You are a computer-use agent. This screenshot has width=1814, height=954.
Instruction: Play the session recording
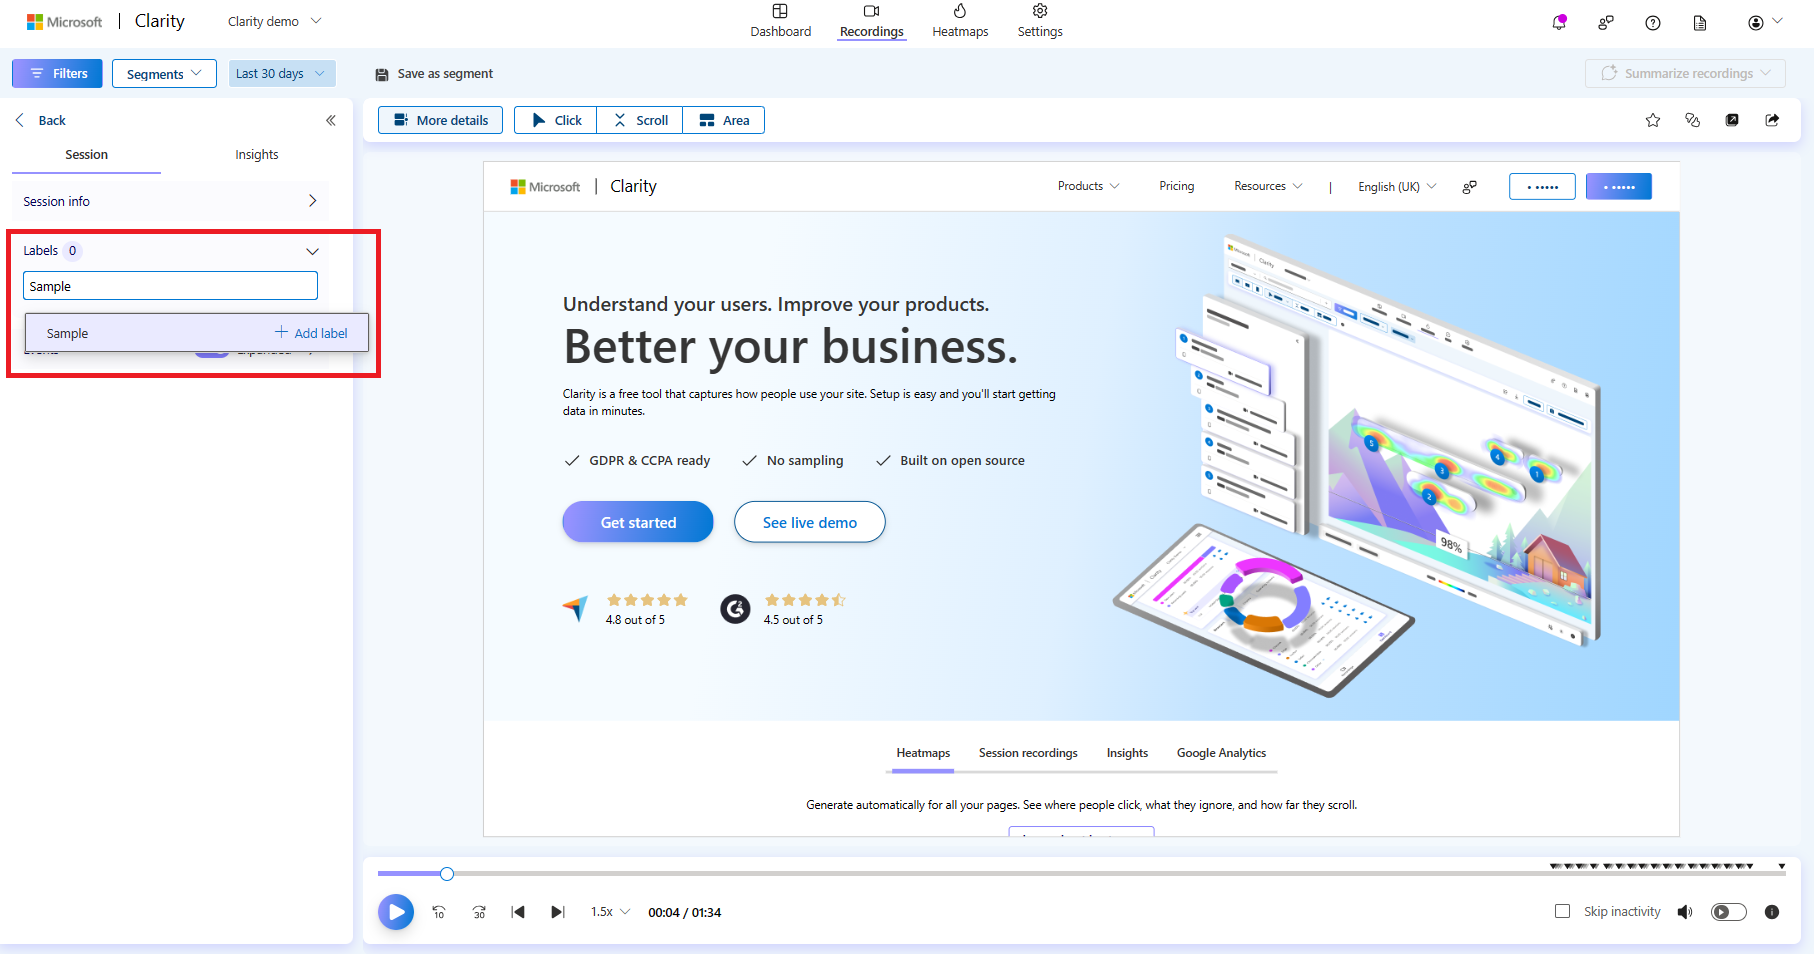[x=396, y=912]
